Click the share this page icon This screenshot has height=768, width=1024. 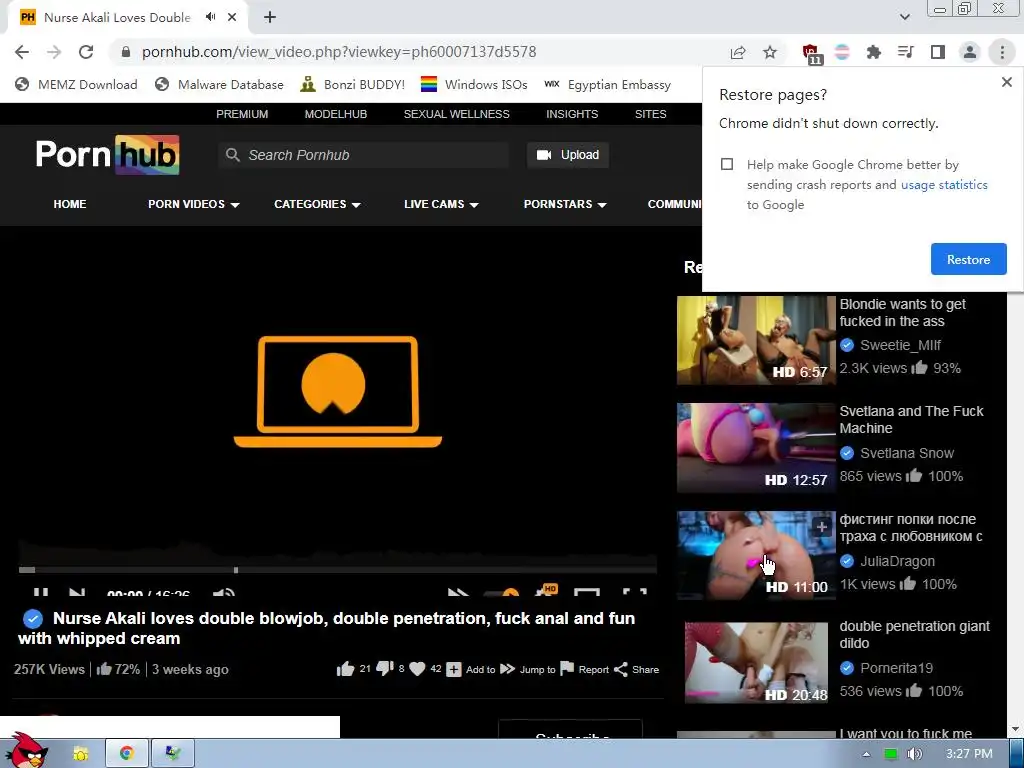[x=738, y=52]
